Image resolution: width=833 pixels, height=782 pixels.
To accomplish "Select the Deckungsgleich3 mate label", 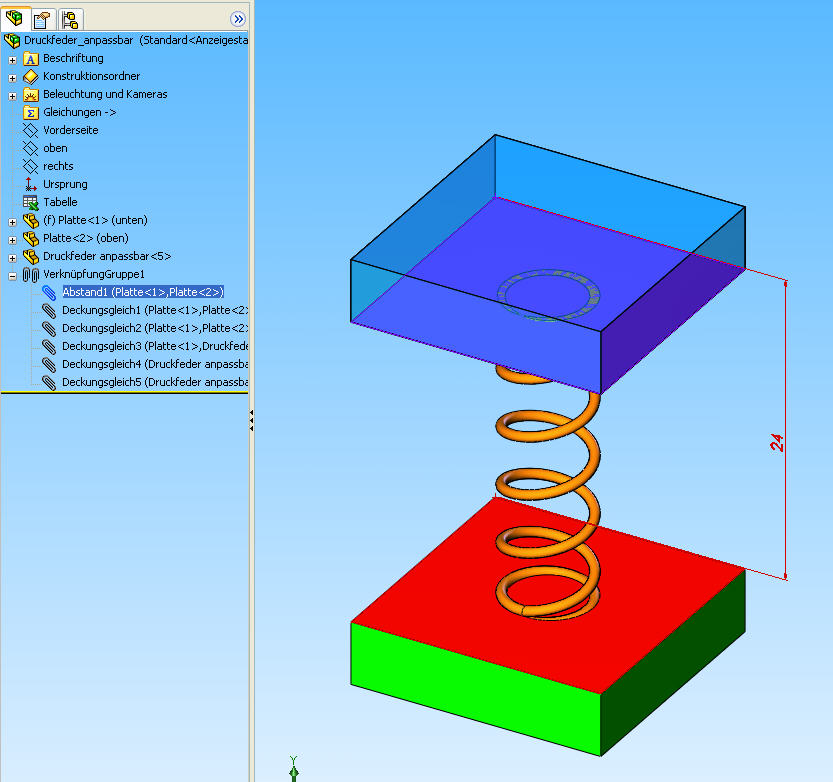I will coord(155,346).
